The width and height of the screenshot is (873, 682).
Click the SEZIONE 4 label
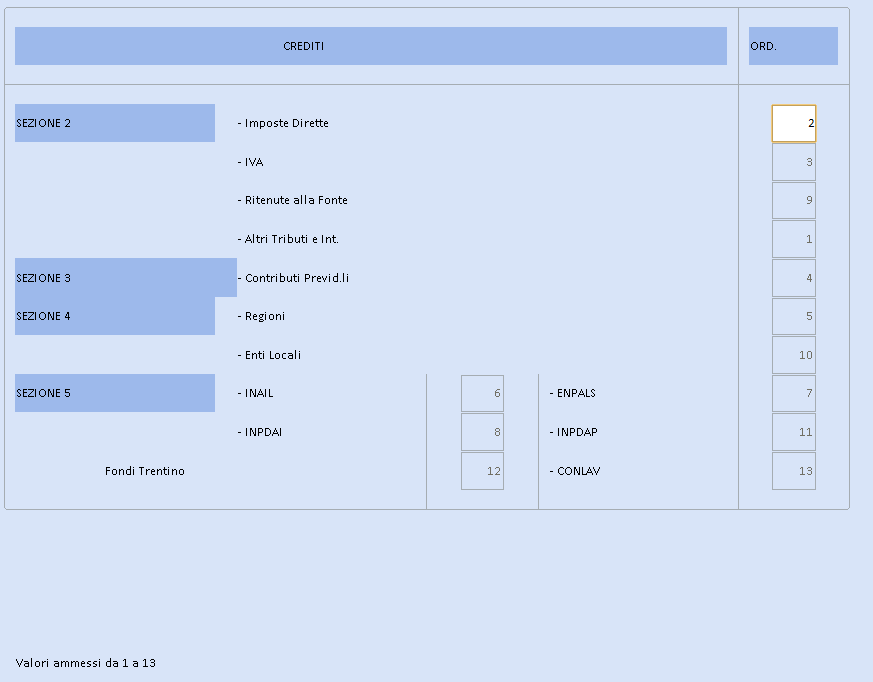point(115,316)
